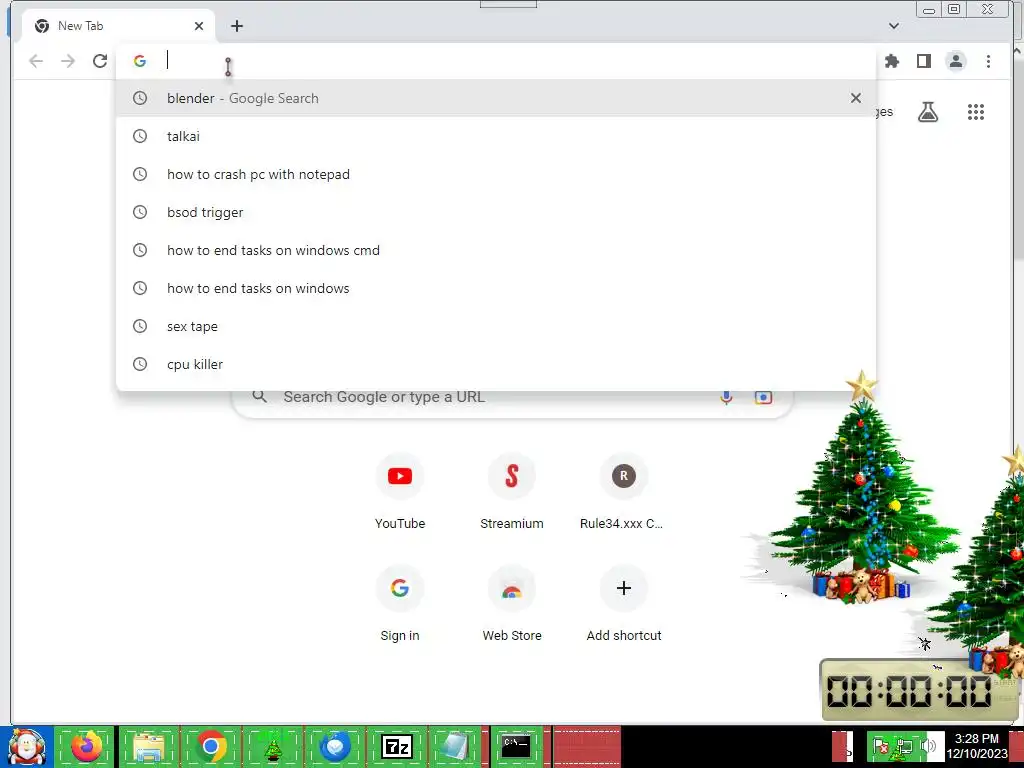The height and width of the screenshot is (768, 1024).
Task: Open the YouTube shortcut
Action: (x=400, y=491)
